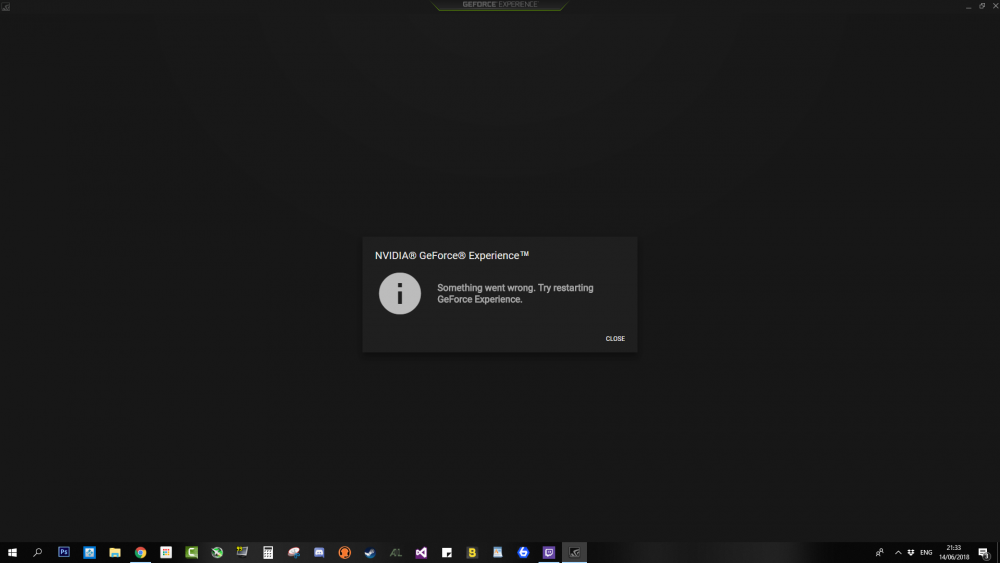Open File Explorer from the taskbar
1000x563 pixels.
[115, 552]
